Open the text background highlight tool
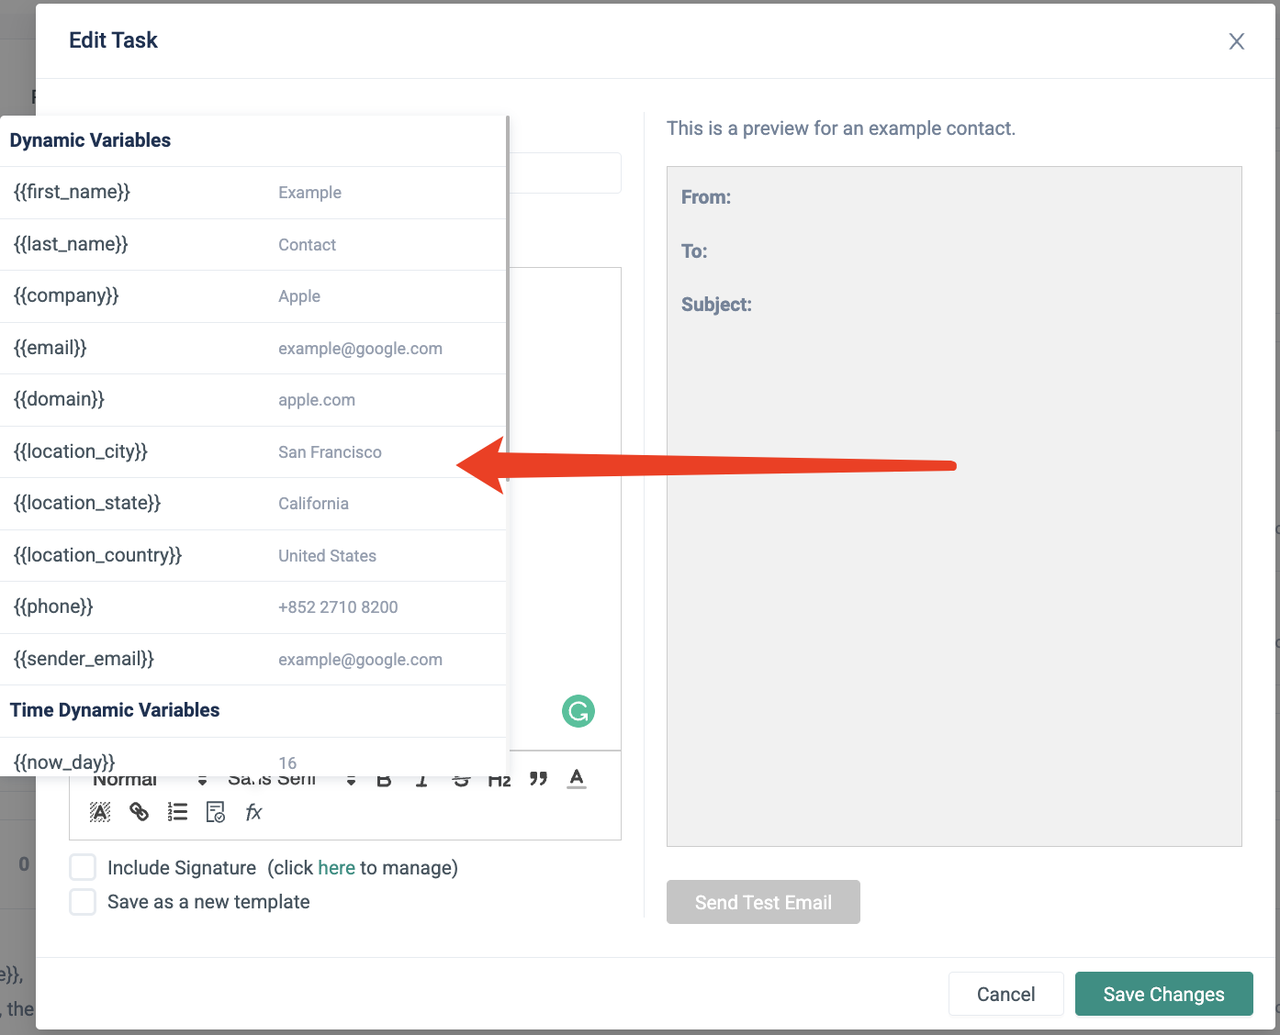 click(100, 812)
